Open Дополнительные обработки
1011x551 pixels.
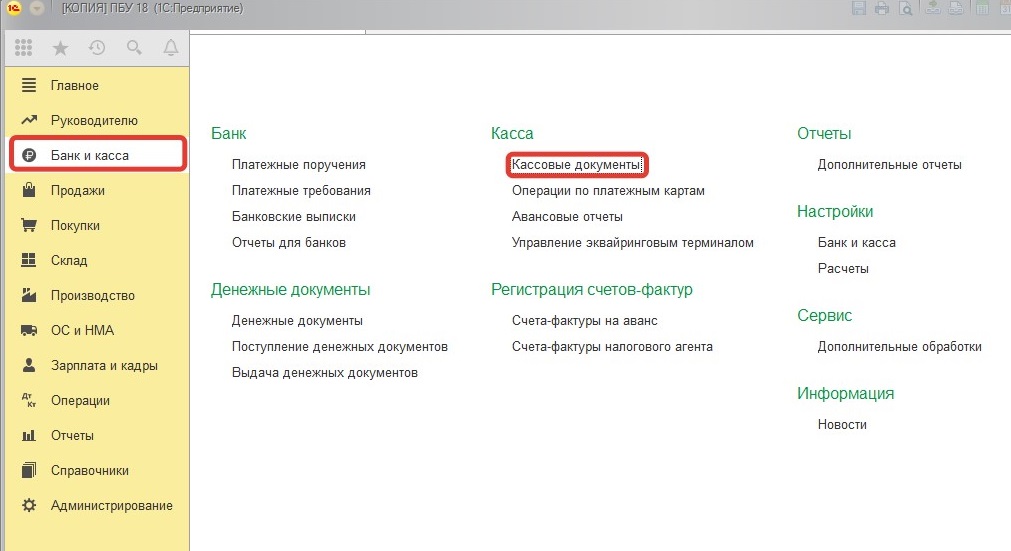coord(899,346)
